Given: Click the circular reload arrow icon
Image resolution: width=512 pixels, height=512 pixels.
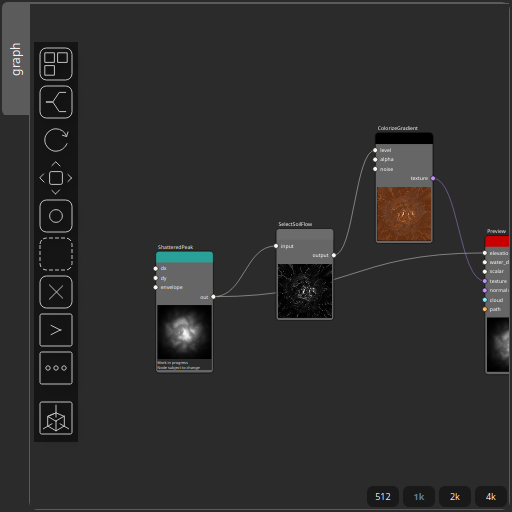Looking at the screenshot, I should tap(56, 140).
